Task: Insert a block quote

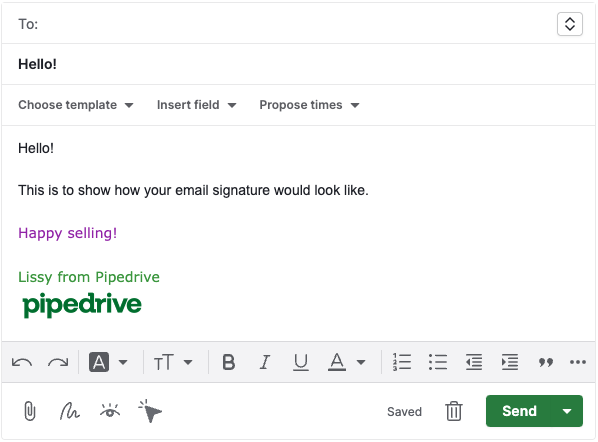Action: (546, 362)
